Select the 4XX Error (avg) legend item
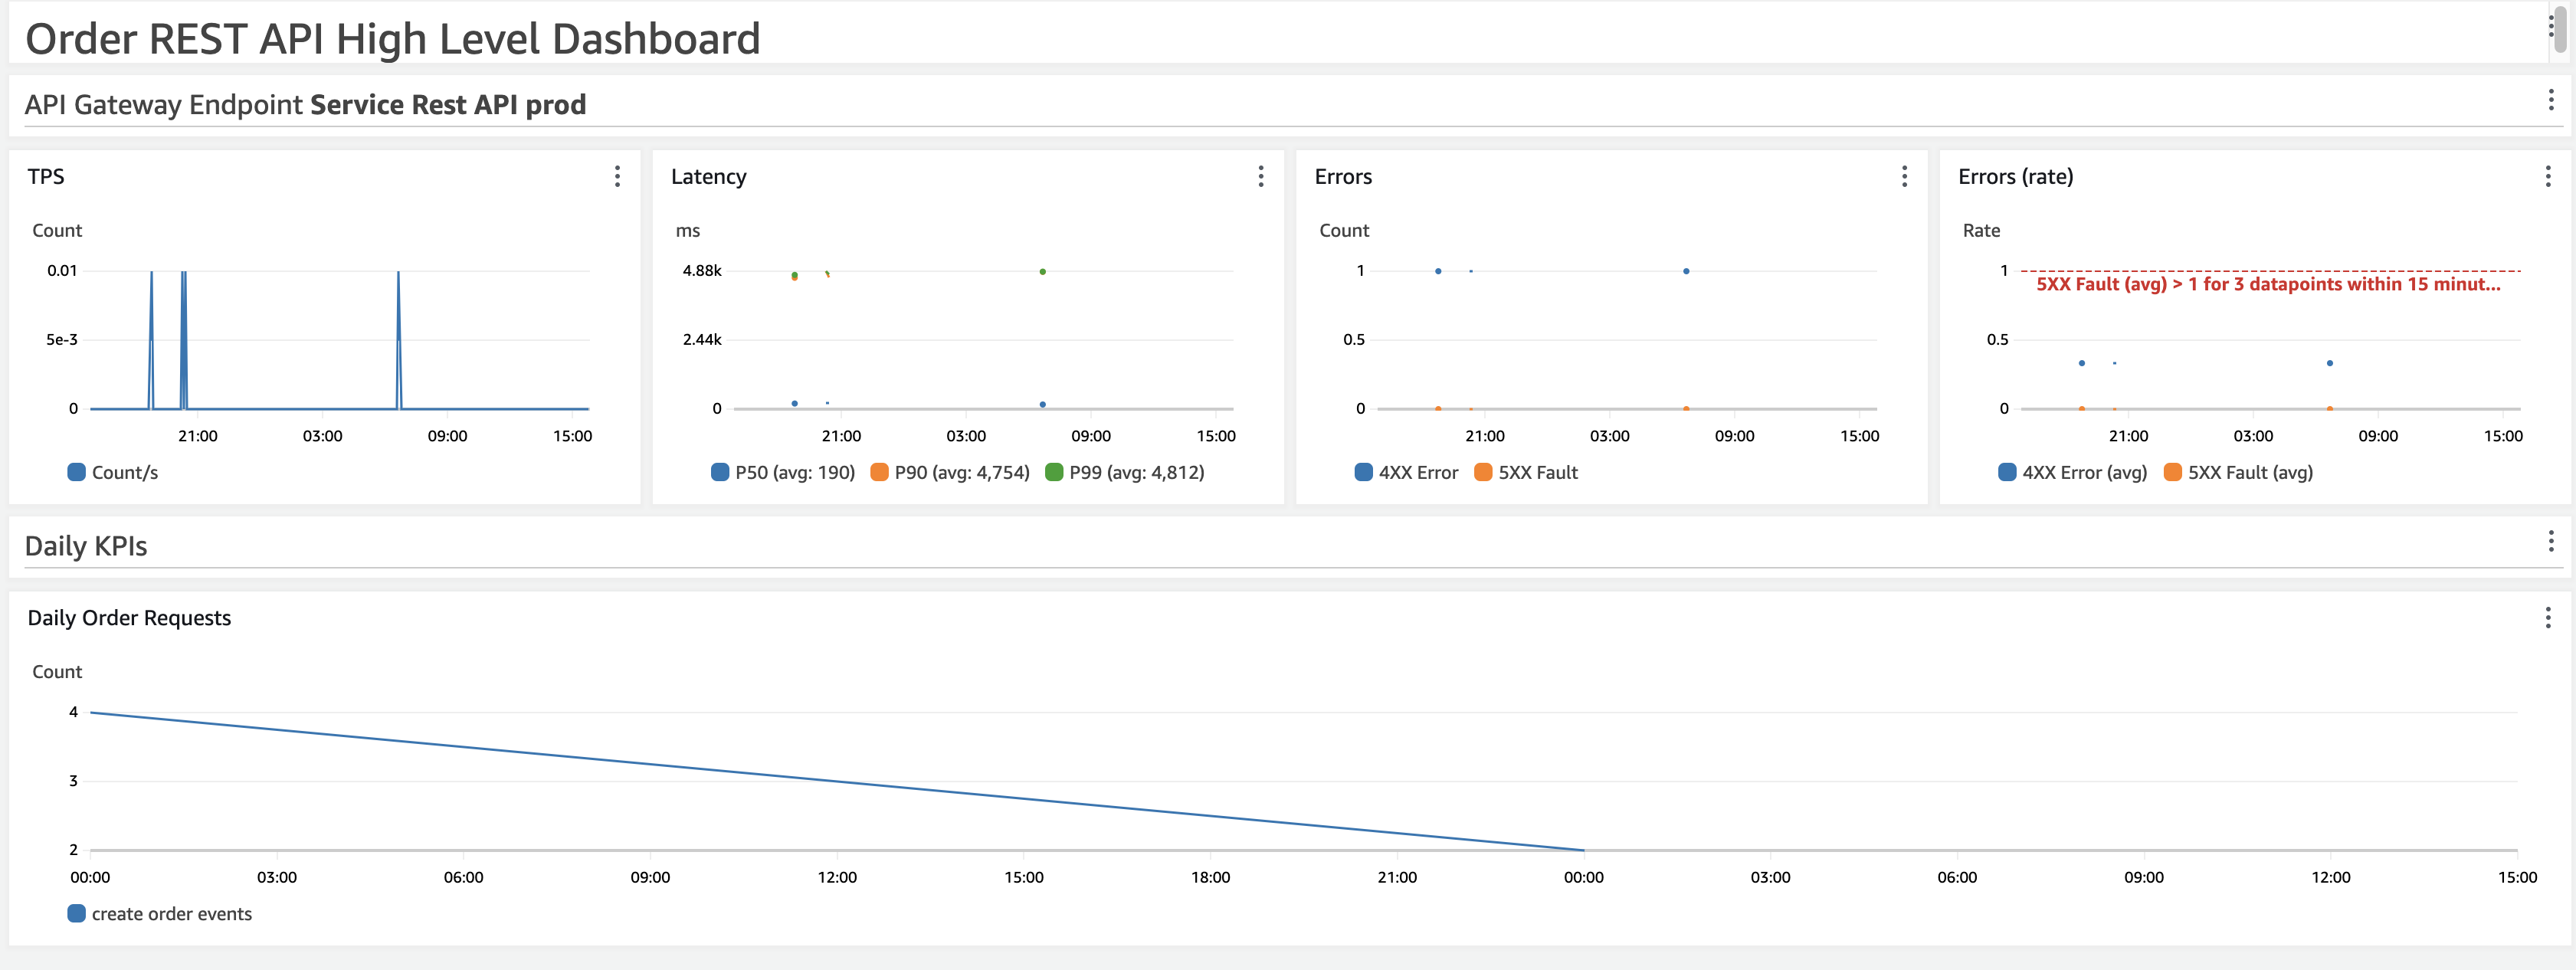 [2072, 472]
